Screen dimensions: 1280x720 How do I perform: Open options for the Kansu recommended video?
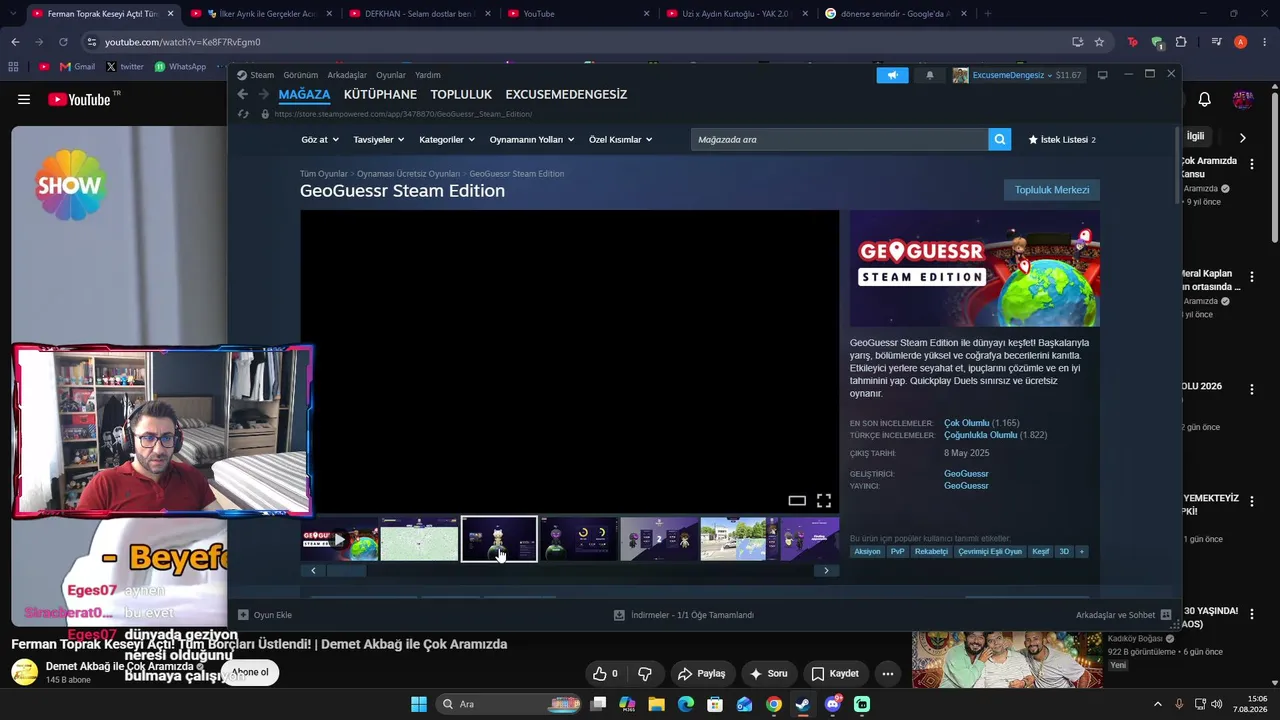tap(1252, 164)
